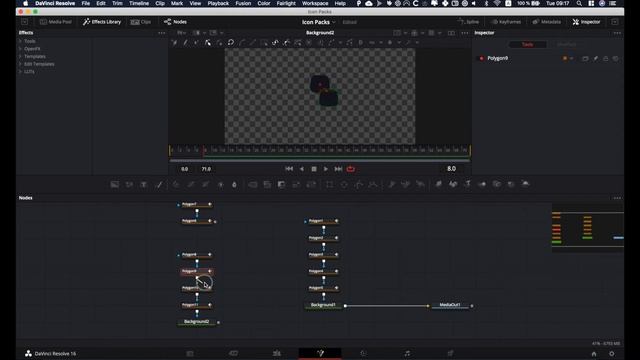Switch to the Modifiers tab in Inspector
The width and height of the screenshot is (640, 360).
pos(566,44)
